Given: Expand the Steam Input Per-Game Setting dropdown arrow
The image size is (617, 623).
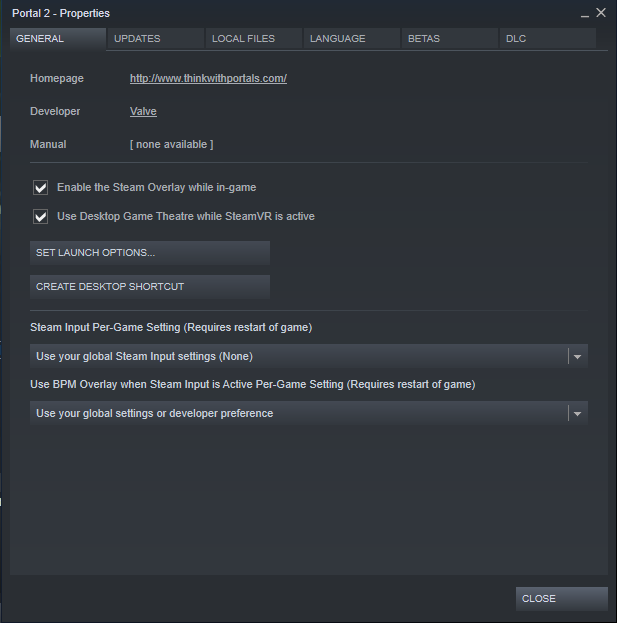Looking at the screenshot, I should click(x=578, y=356).
